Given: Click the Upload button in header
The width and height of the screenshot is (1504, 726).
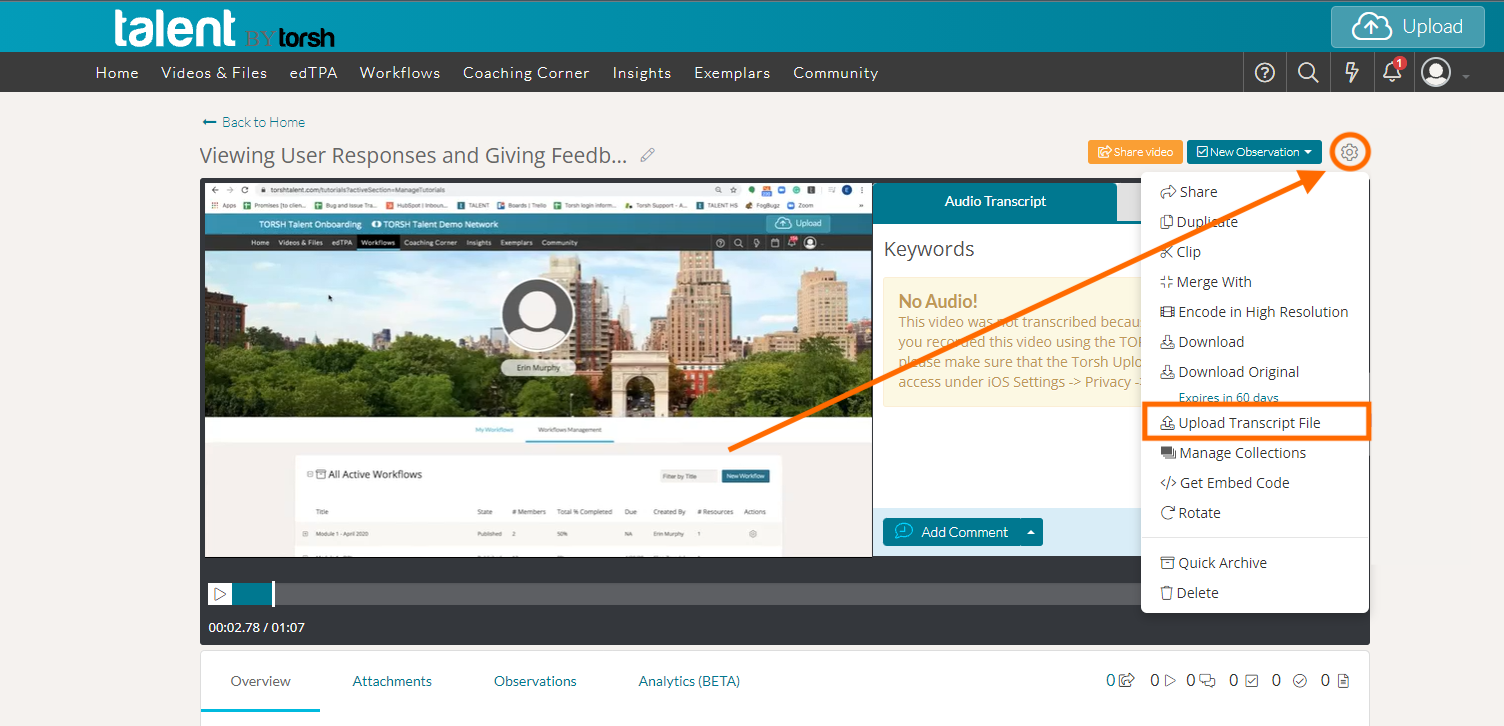Looking at the screenshot, I should tap(1407, 27).
